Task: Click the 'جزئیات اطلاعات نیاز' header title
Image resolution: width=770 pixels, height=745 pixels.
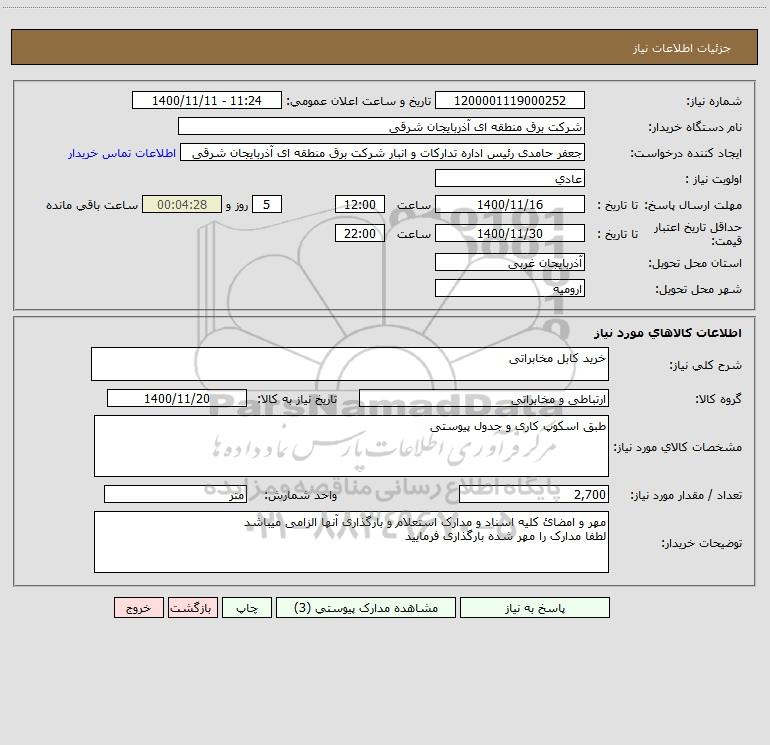Action: coord(682,48)
